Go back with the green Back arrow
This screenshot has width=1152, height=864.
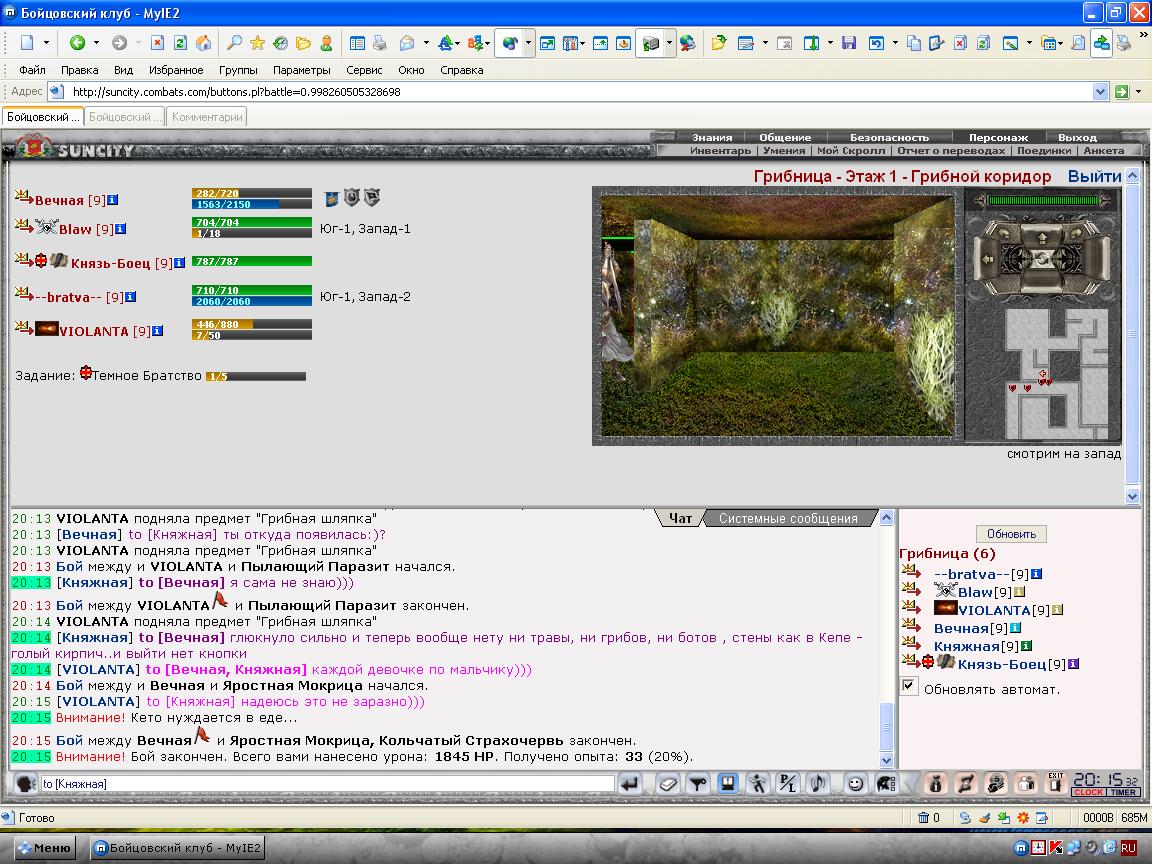[x=77, y=43]
